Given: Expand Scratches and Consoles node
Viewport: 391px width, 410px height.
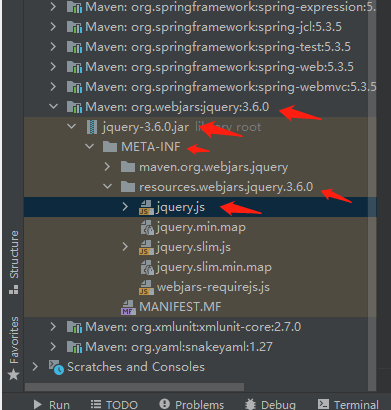Looking at the screenshot, I should (35, 367).
